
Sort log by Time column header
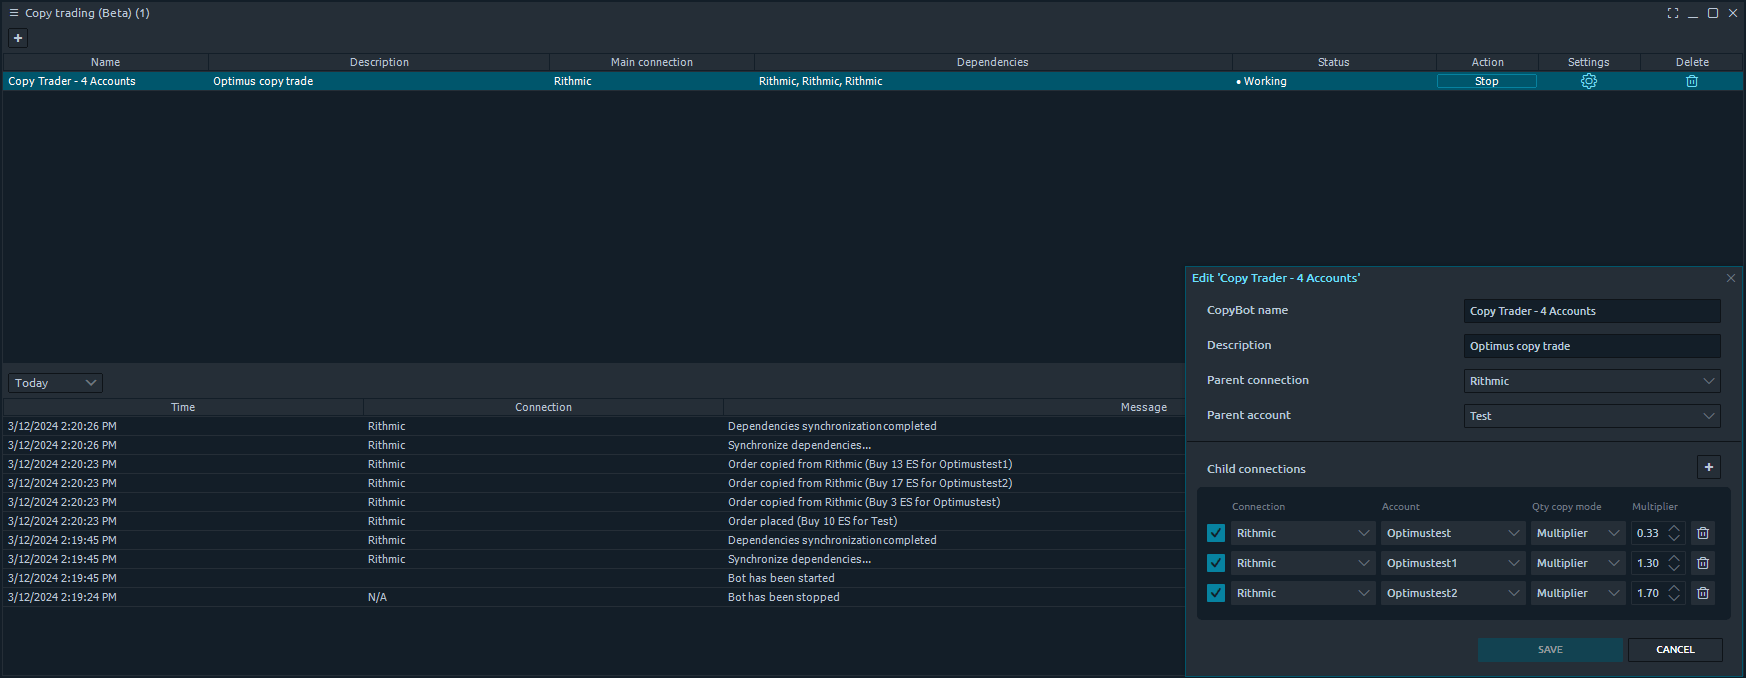(x=183, y=407)
